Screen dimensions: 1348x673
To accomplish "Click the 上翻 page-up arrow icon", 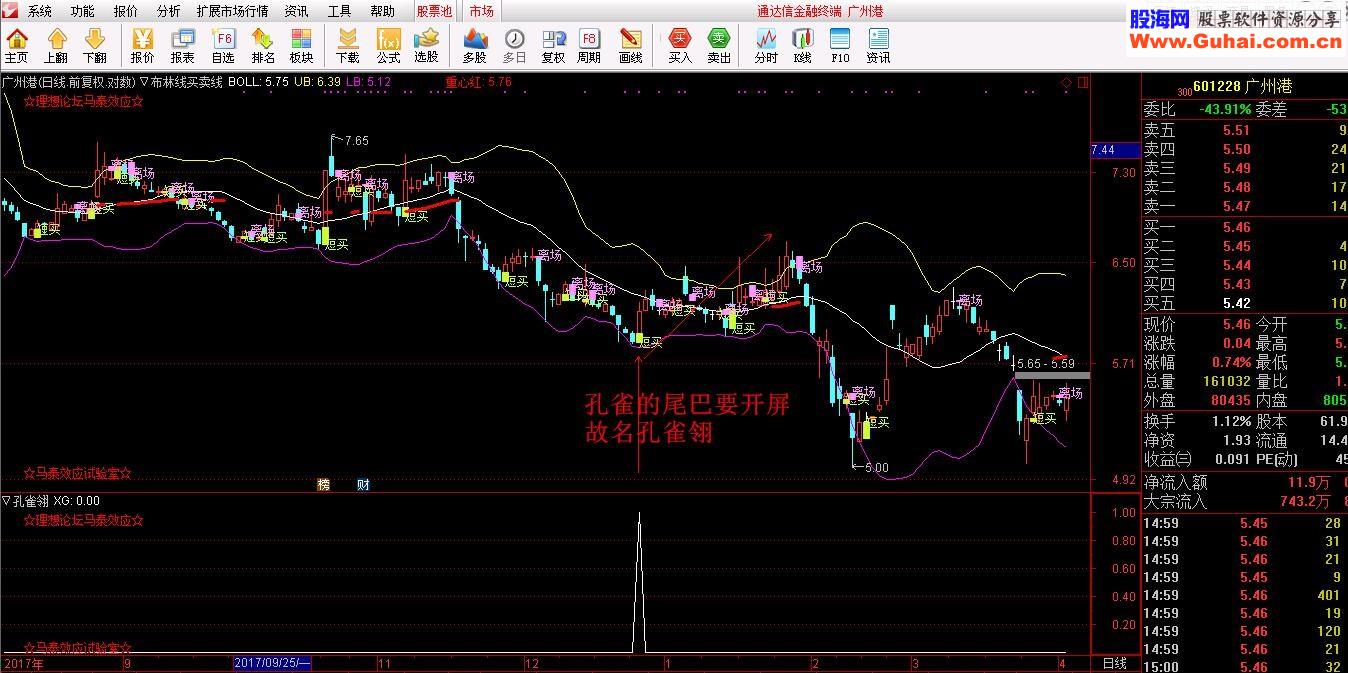I will tap(56, 45).
